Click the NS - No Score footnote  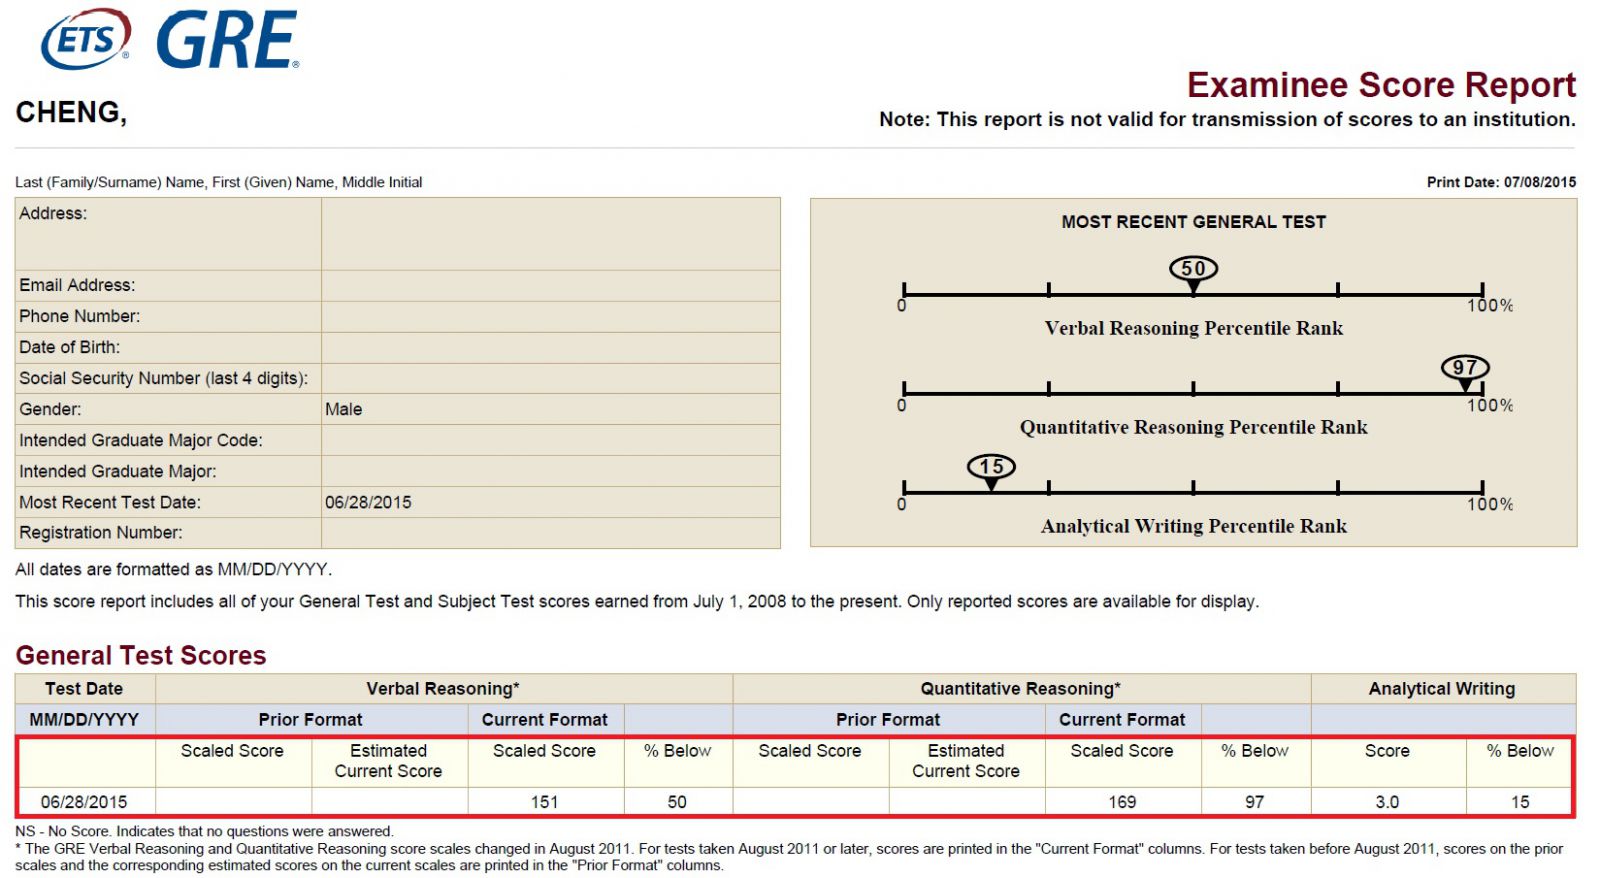coord(204,831)
